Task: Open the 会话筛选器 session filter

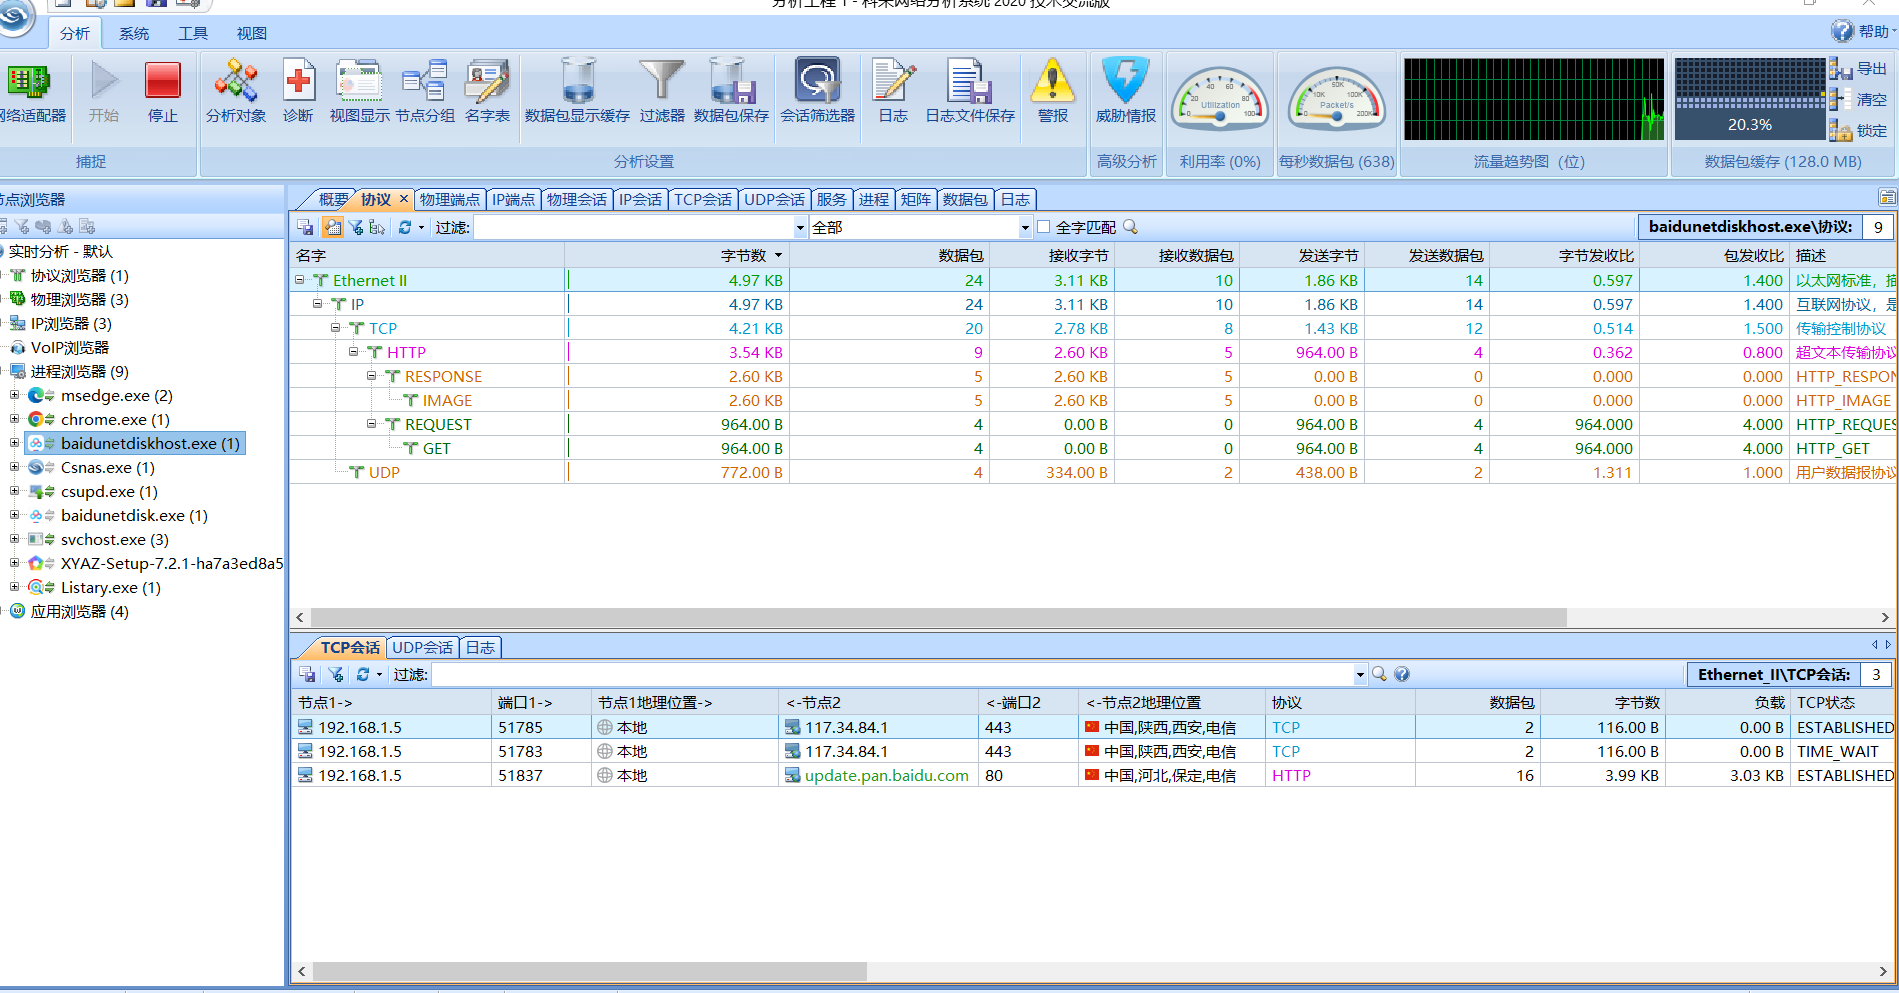Action: pyautogui.click(x=817, y=91)
